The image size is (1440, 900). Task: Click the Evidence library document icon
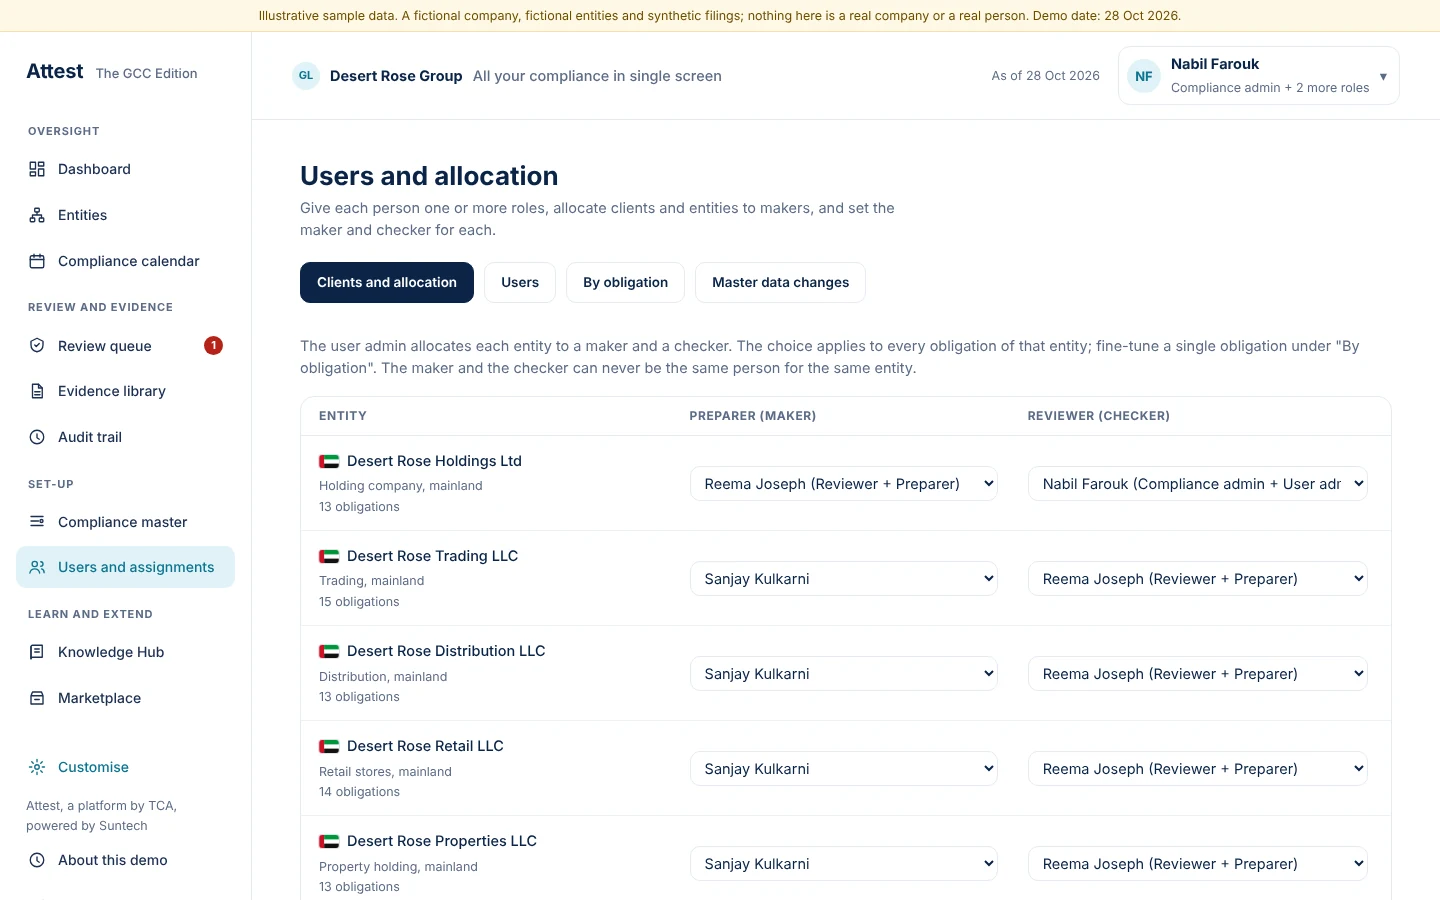click(37, 391)
